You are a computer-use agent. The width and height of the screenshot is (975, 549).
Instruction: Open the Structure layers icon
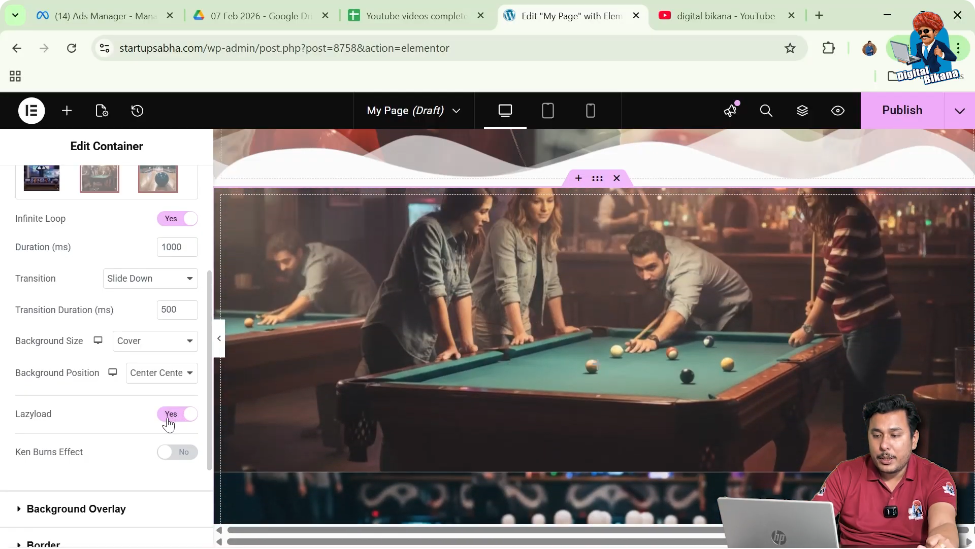(x=802, y=111)
